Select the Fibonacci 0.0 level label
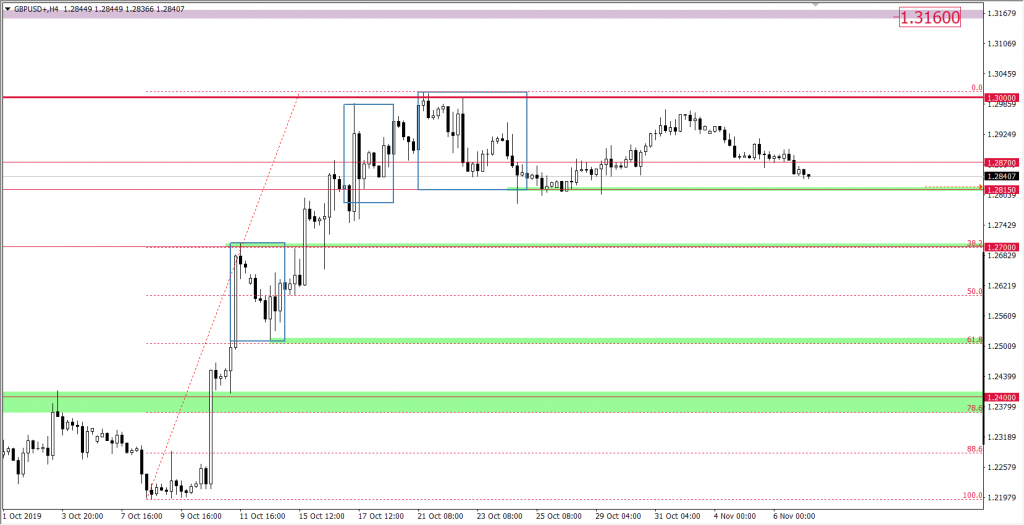Image resolution: width=1024 pixels, height=525 pixels. click(976, 88)
